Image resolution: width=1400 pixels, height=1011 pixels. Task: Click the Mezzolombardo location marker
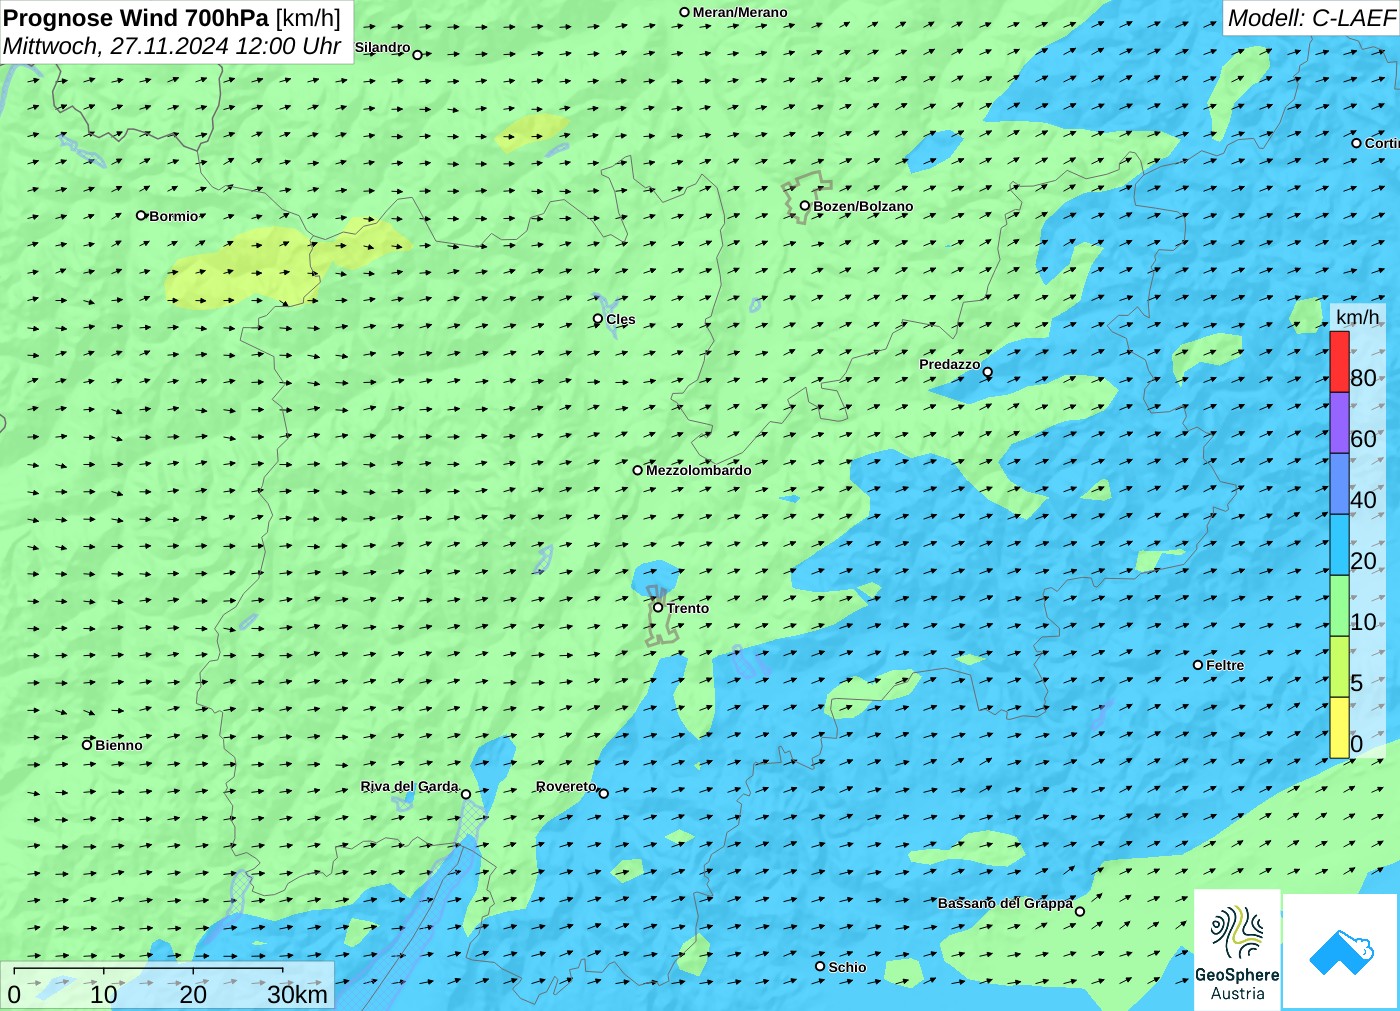click(x=638, y=470)
